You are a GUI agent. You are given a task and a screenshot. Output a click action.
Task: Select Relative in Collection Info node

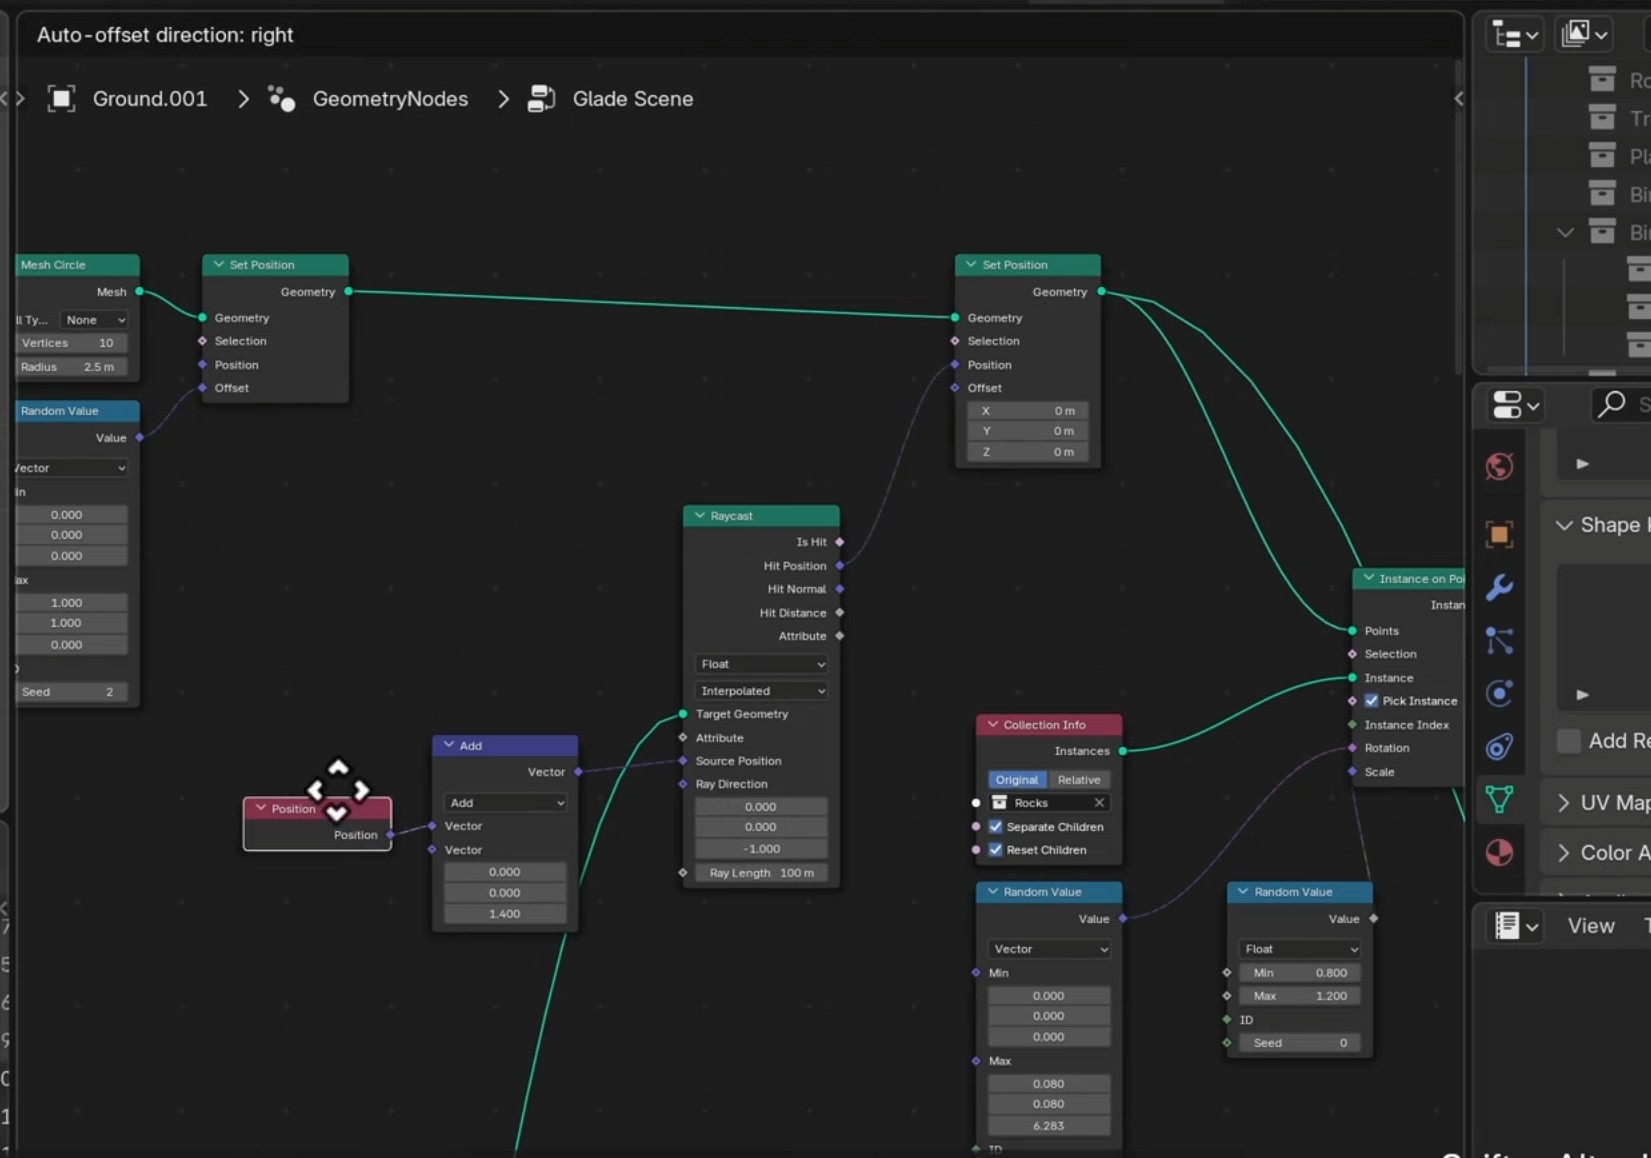point(1078,780)
